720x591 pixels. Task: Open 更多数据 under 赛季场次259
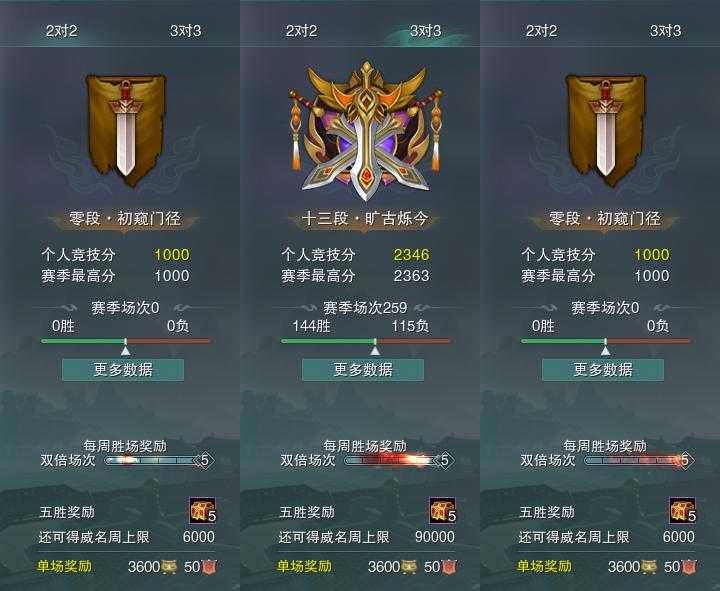click(363, 370)
